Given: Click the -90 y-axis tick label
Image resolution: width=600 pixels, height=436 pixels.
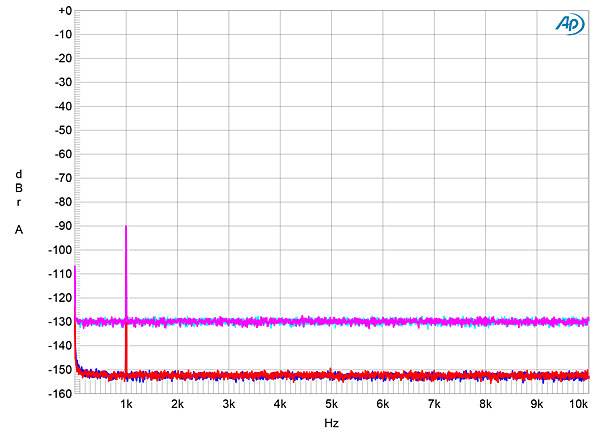Looking at the screenshot, I should 59,226.
